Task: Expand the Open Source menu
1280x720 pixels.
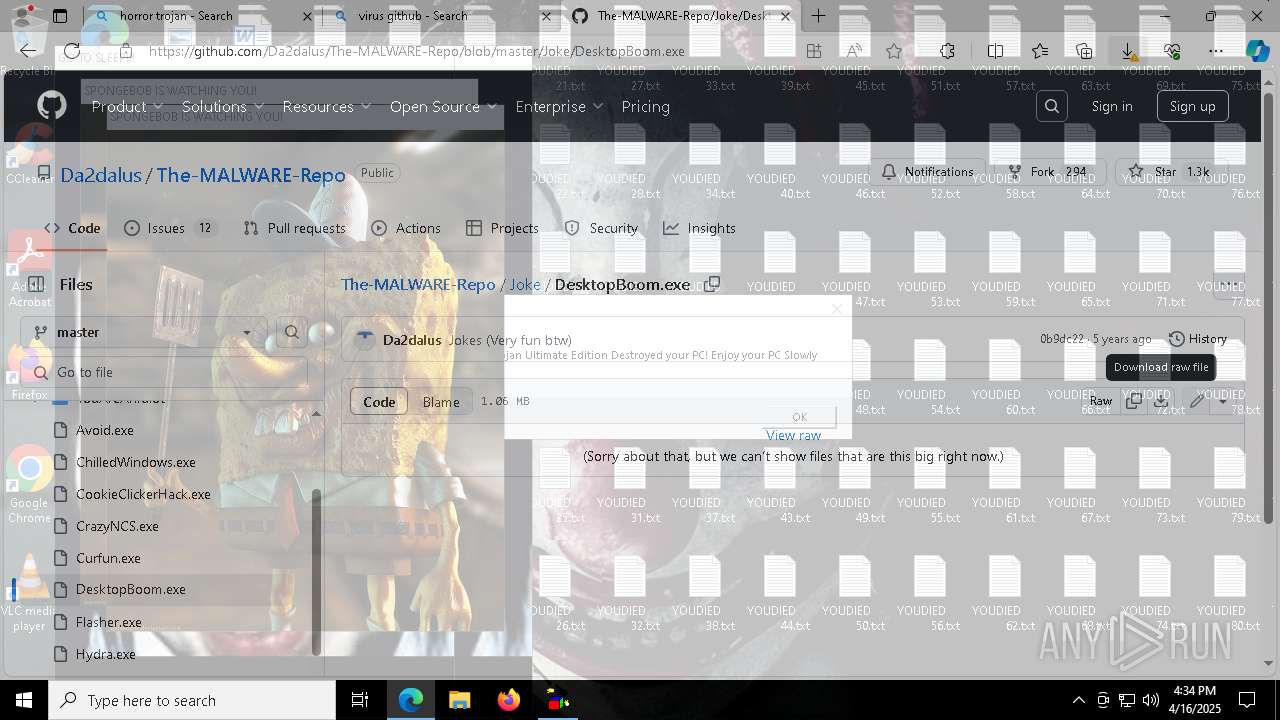Action: pyautogui.click(x=443, y=106)
